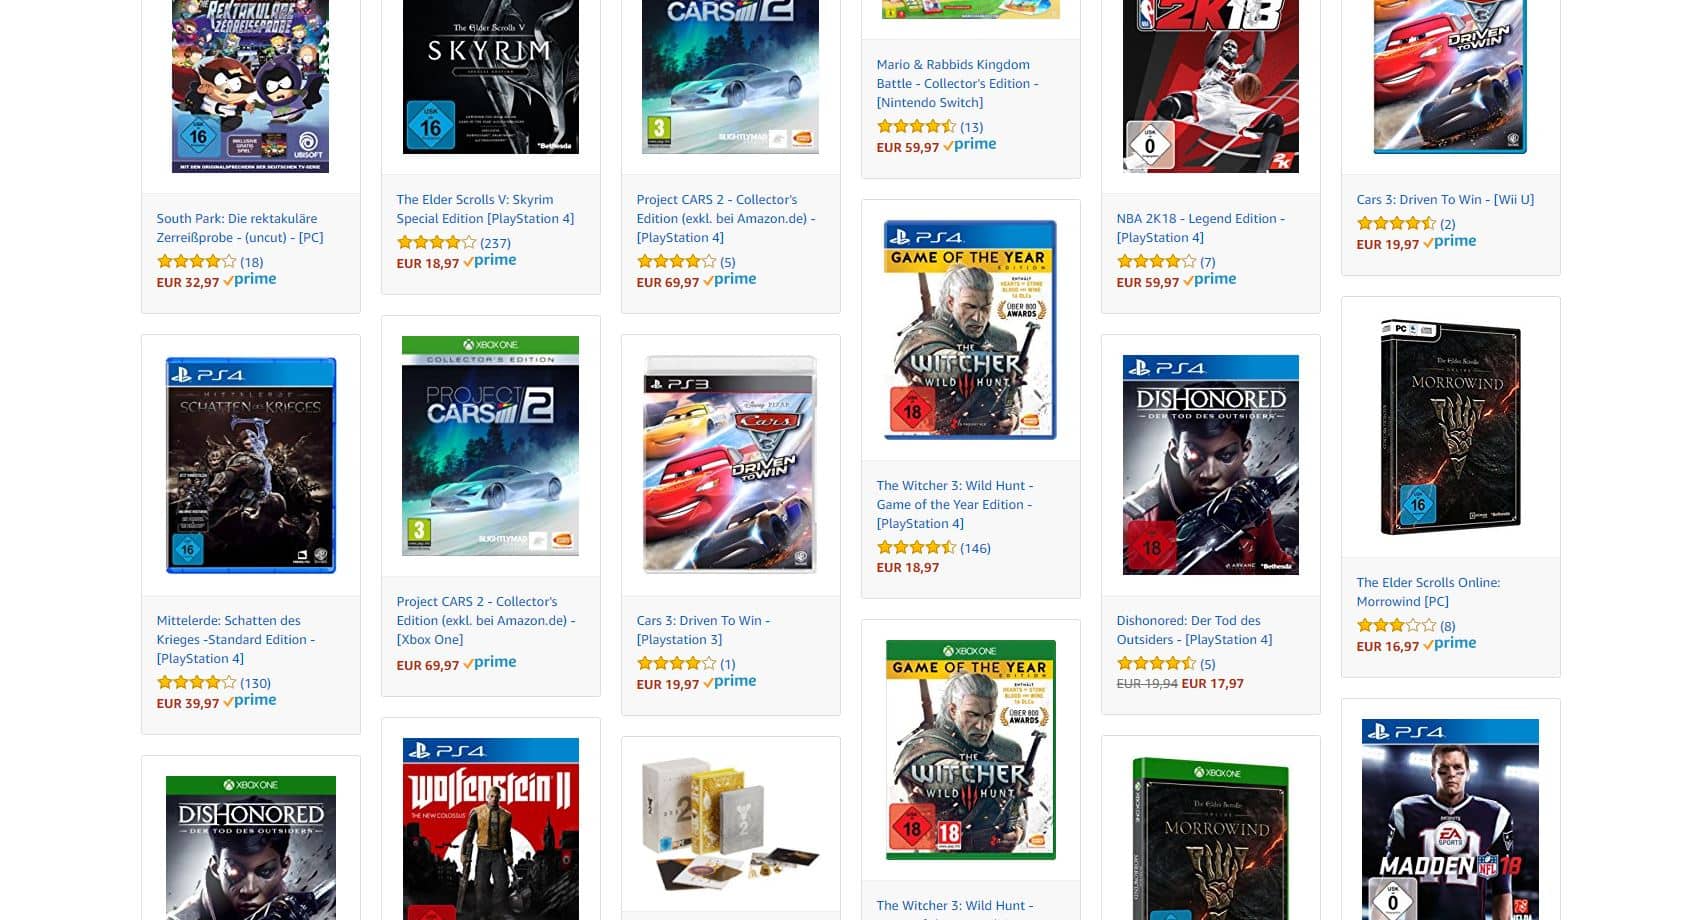1685x920 pixels.
Task: Open Mario & Rabbids Kingdom Battle title link
Action: pos(957,83)
